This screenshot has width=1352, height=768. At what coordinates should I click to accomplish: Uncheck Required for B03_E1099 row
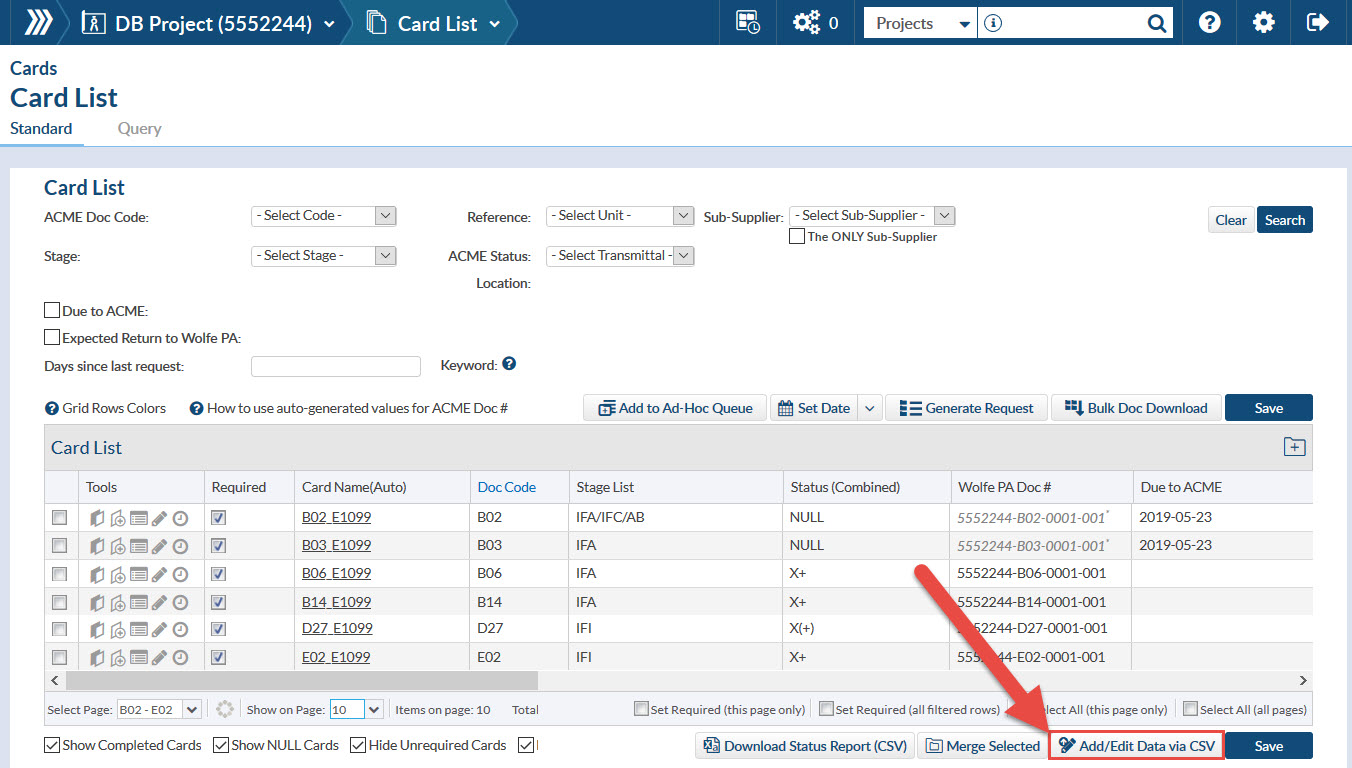point(219,546)
